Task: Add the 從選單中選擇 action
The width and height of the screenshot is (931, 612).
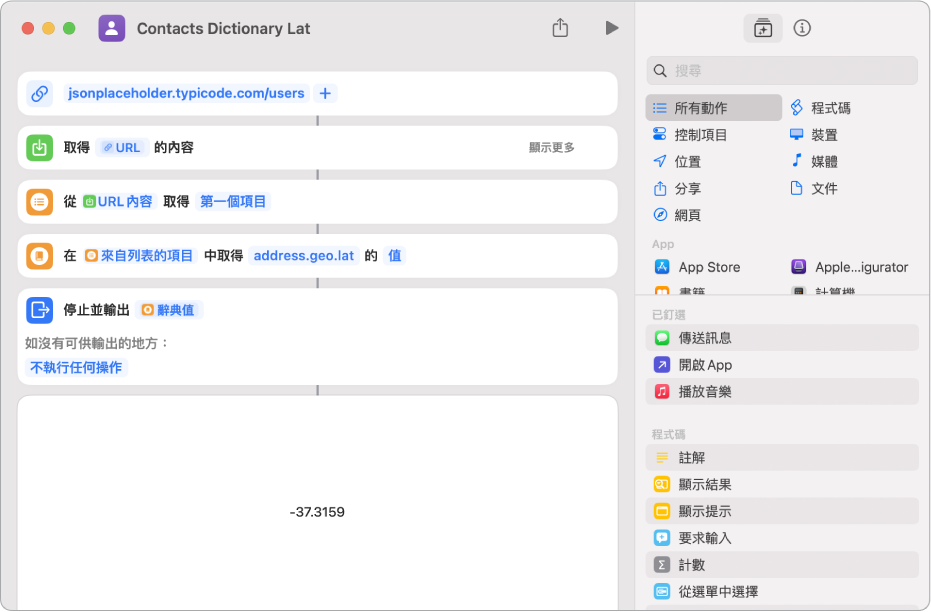Action: pyautogui.click(x=782, y=591)
